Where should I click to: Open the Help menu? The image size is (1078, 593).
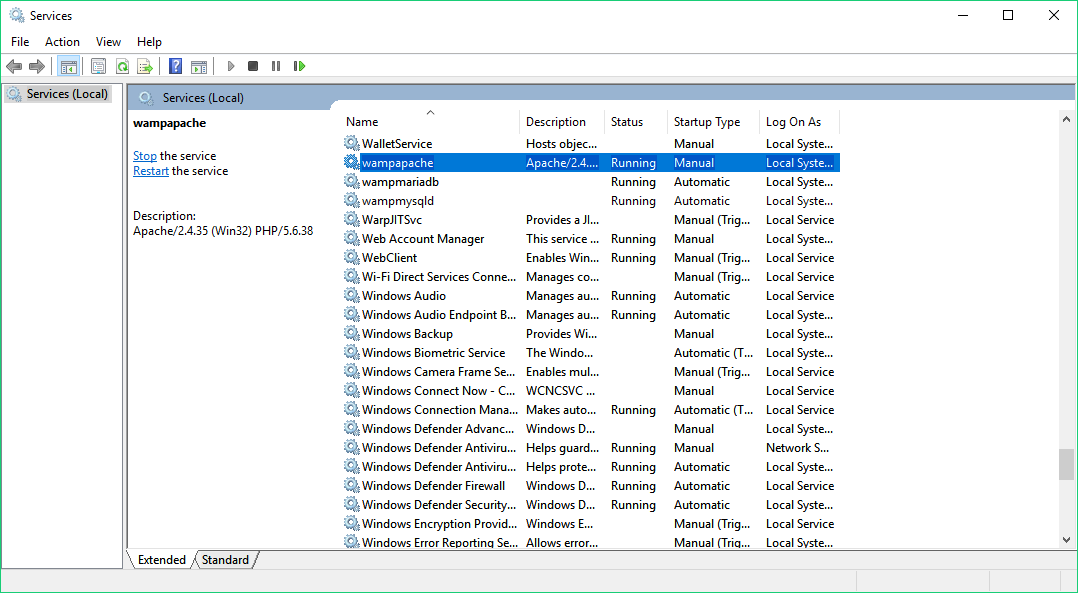tap(149, 42)
